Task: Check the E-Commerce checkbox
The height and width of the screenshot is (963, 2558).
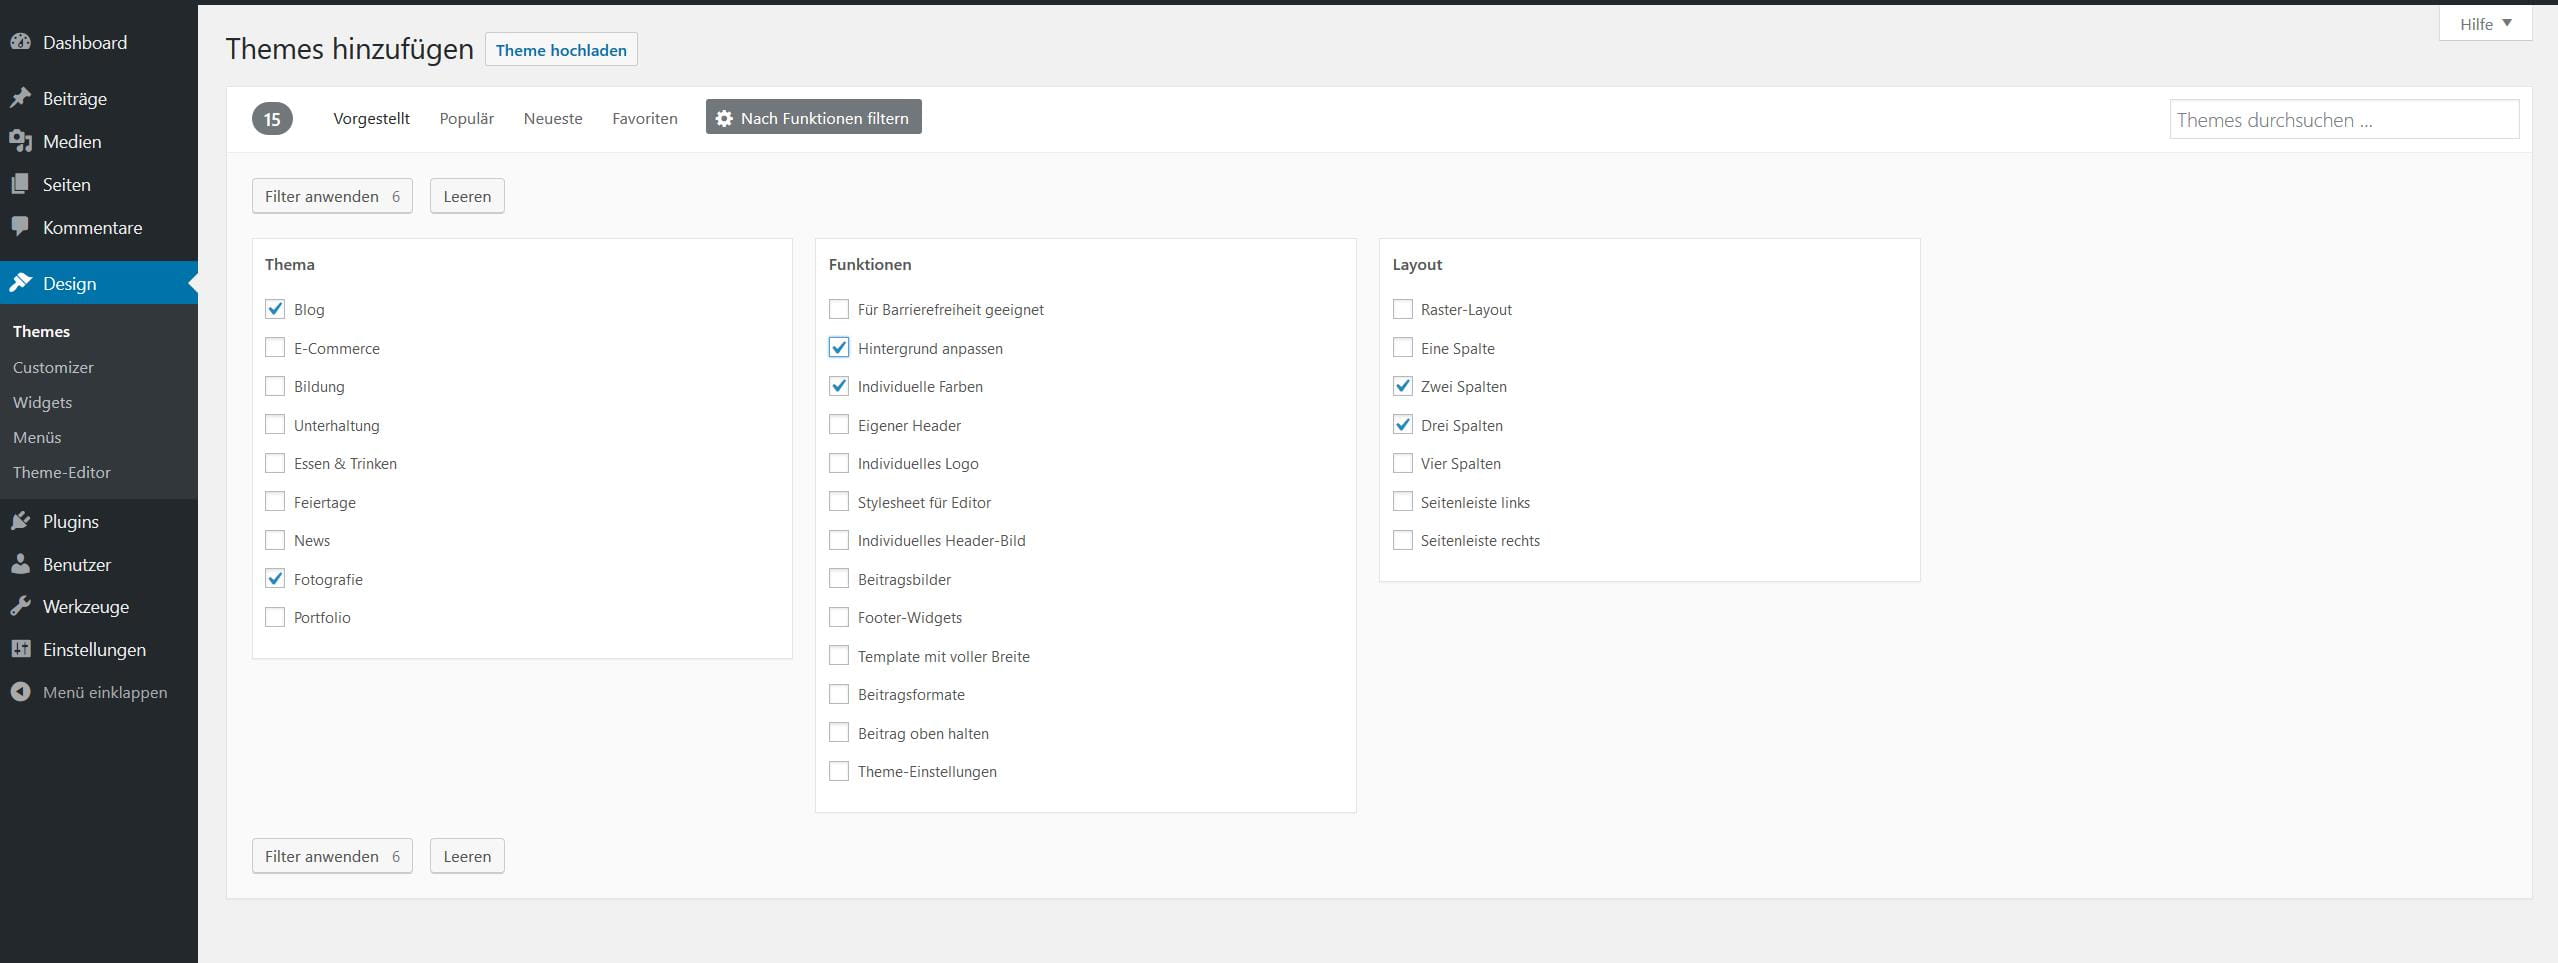Action: click(275, 348)
